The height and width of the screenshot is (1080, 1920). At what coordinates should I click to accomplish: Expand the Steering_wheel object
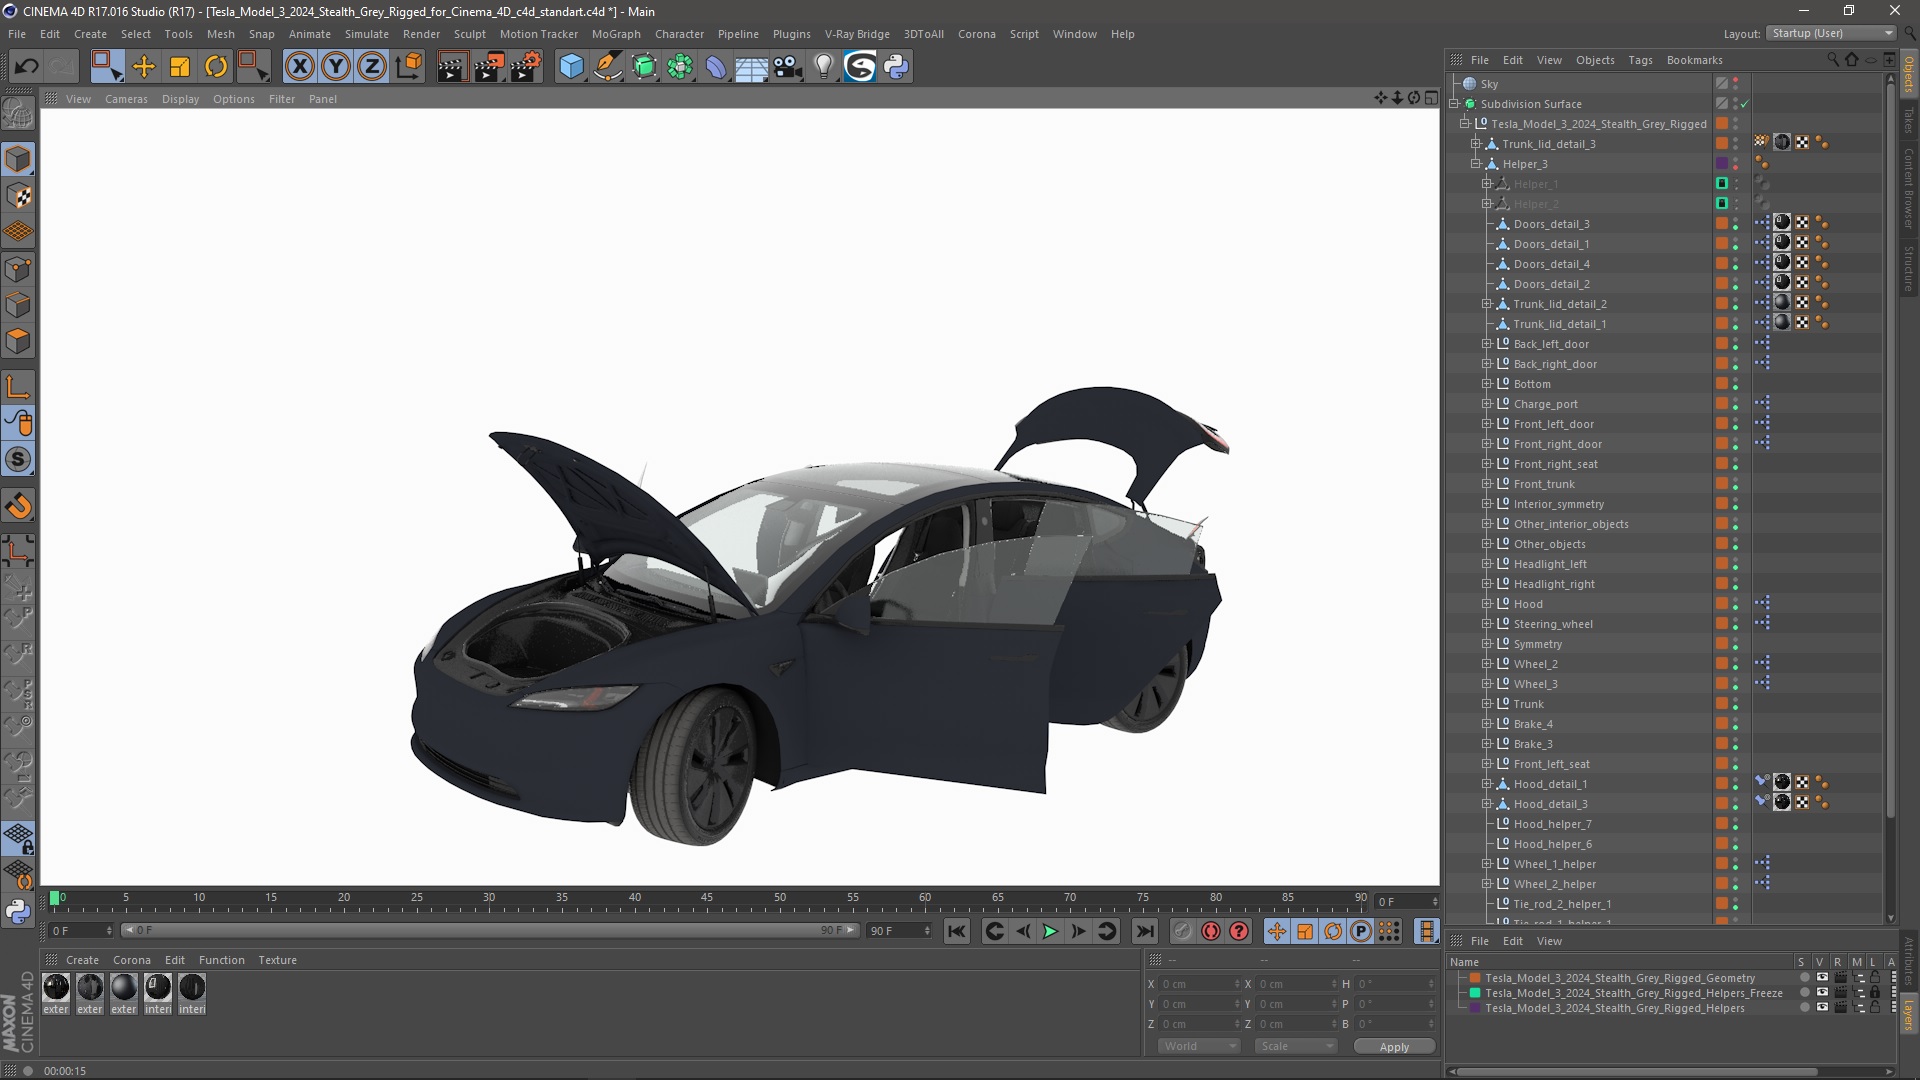pyautogui.click(x=1487, y=624)
